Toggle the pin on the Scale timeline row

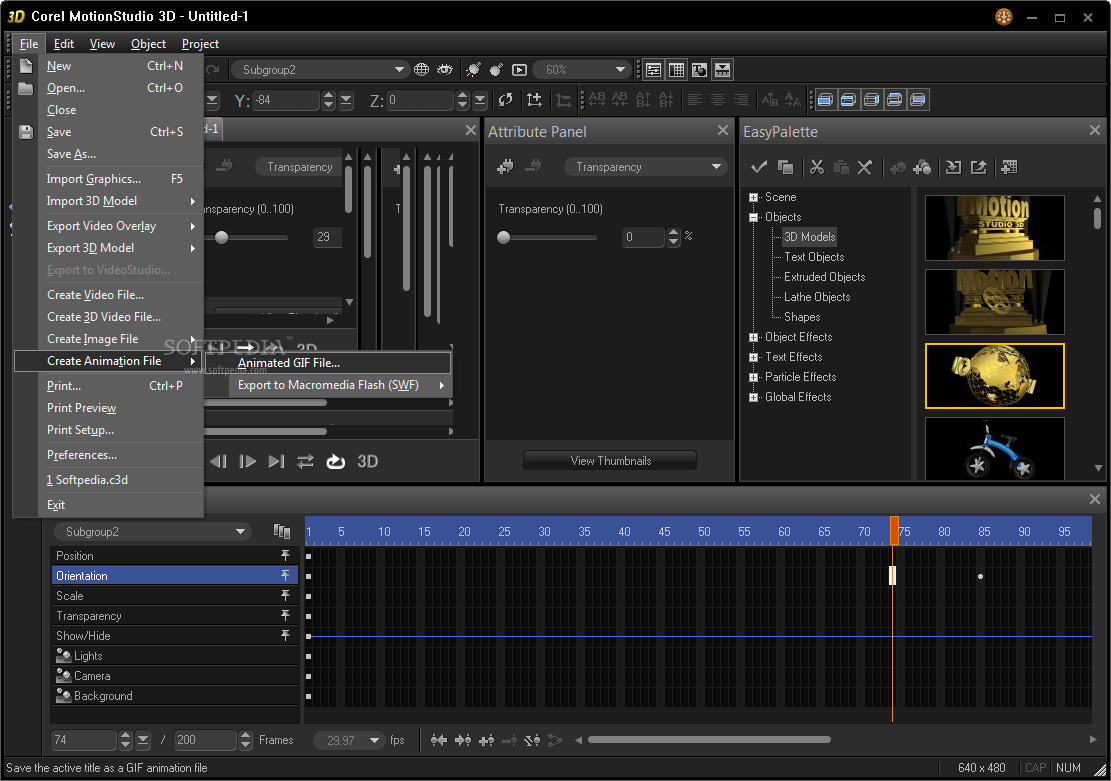coord(286,595)
